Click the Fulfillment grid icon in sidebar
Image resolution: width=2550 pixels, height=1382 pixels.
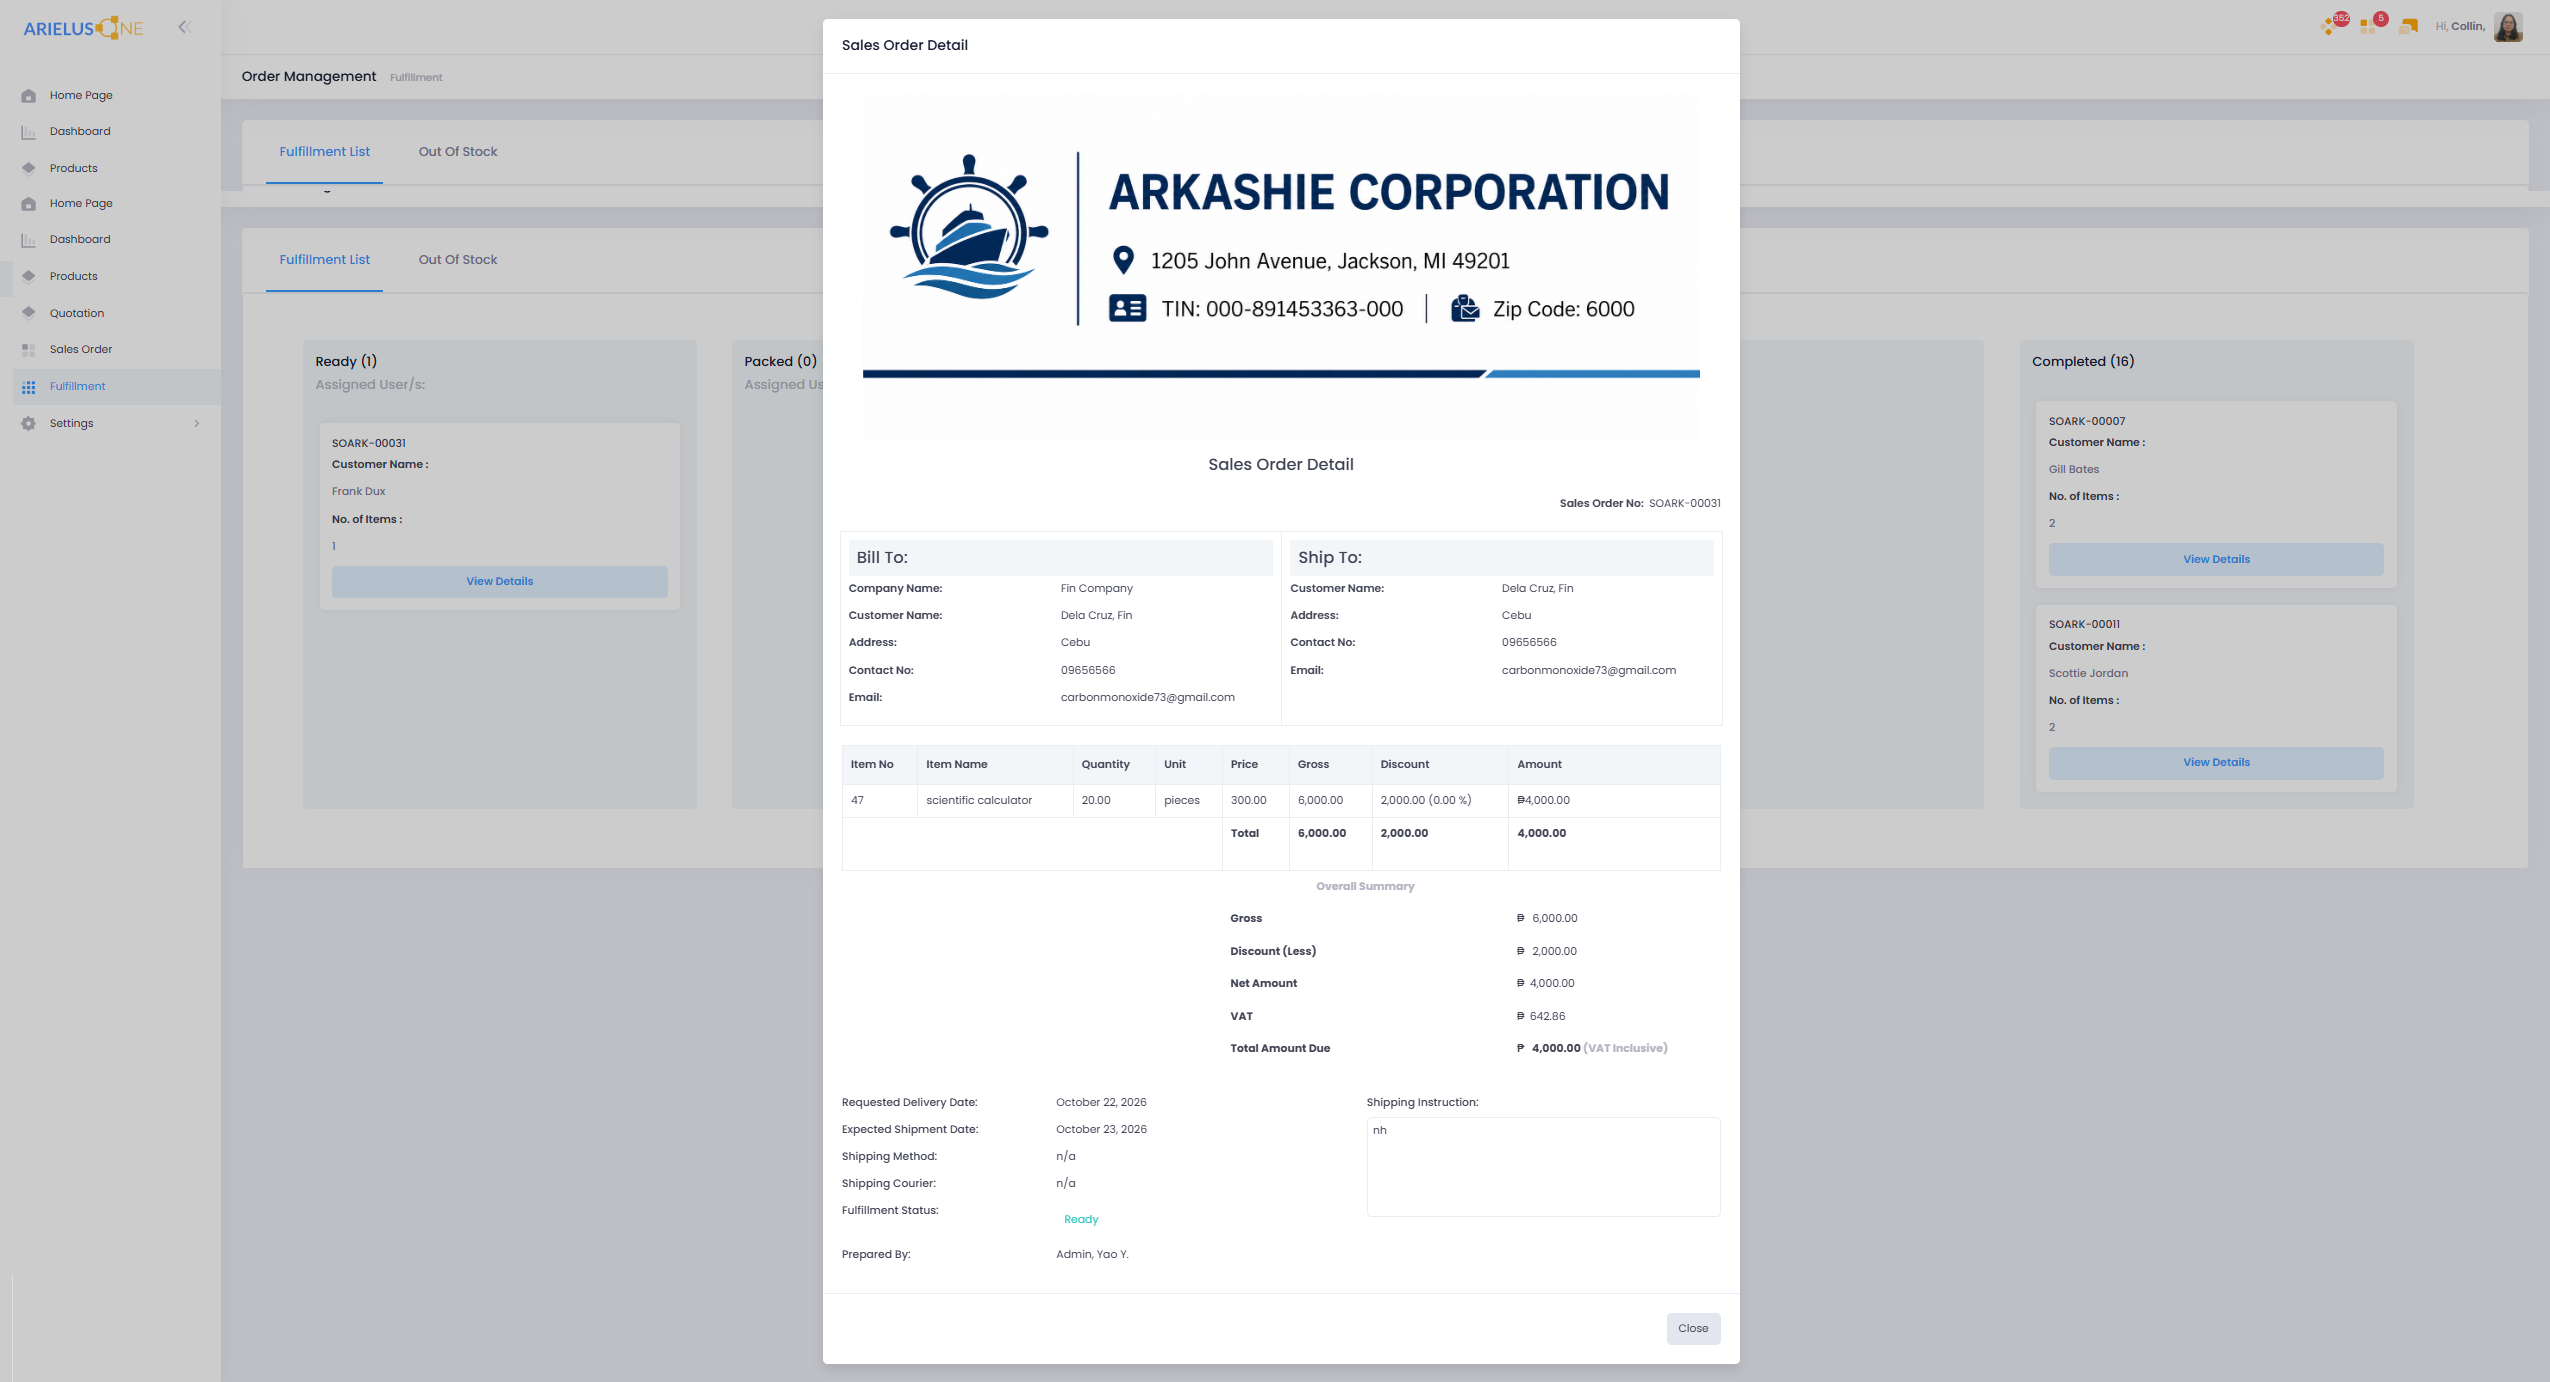(28, 387)
